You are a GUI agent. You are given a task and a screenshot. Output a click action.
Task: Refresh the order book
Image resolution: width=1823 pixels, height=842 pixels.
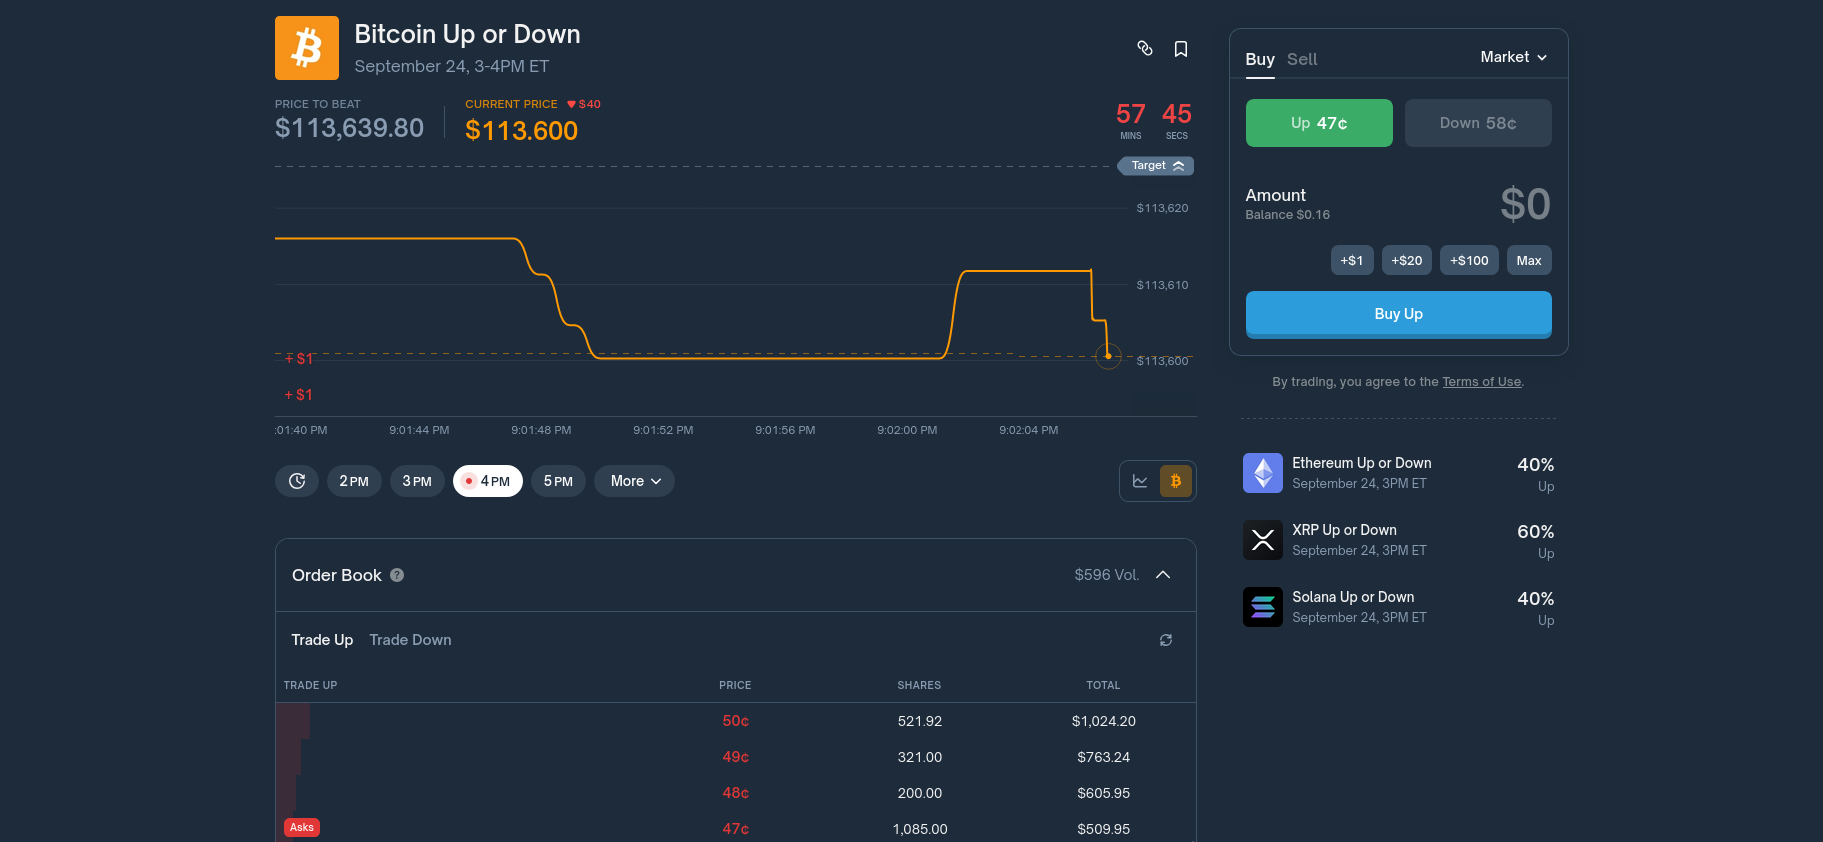click(x=1166, y=640)
